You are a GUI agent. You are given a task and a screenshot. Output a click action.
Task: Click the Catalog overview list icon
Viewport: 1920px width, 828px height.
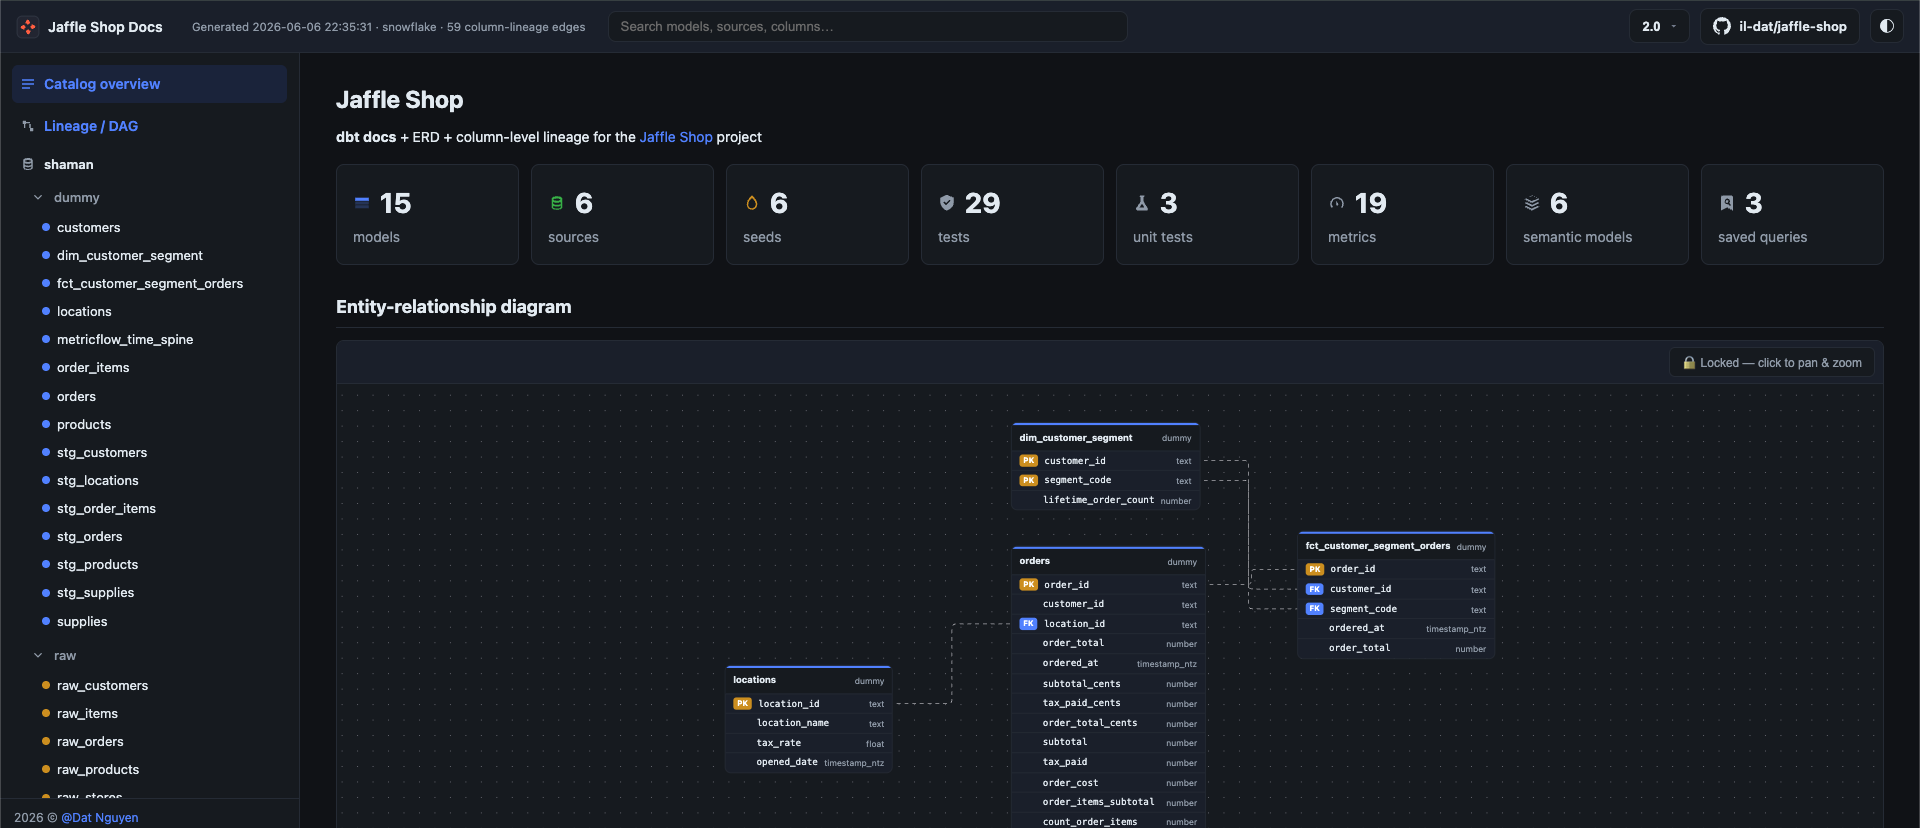point(28,84)
